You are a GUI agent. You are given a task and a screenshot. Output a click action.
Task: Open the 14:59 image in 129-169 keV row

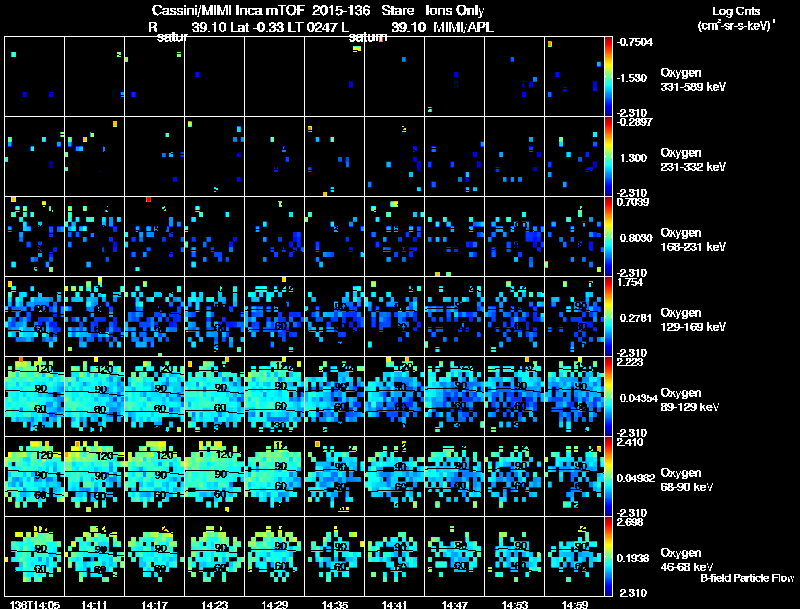(x=574, y=316)
